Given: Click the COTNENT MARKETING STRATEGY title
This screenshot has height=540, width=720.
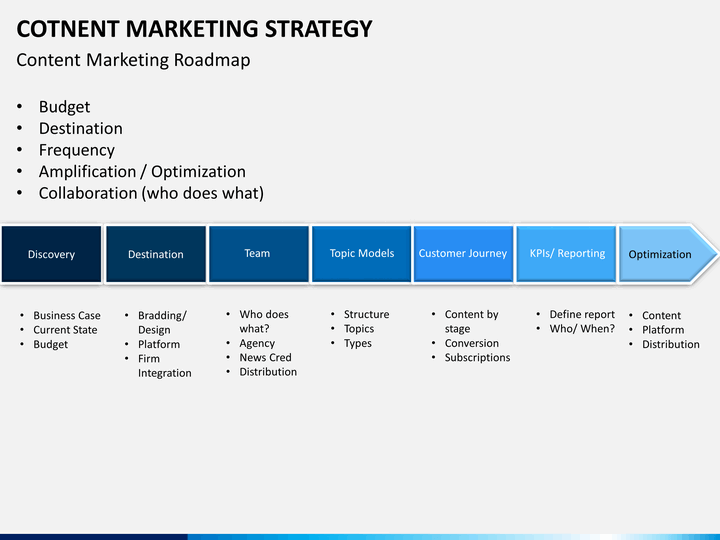Looking at the screenshot, I should [194, 29].
